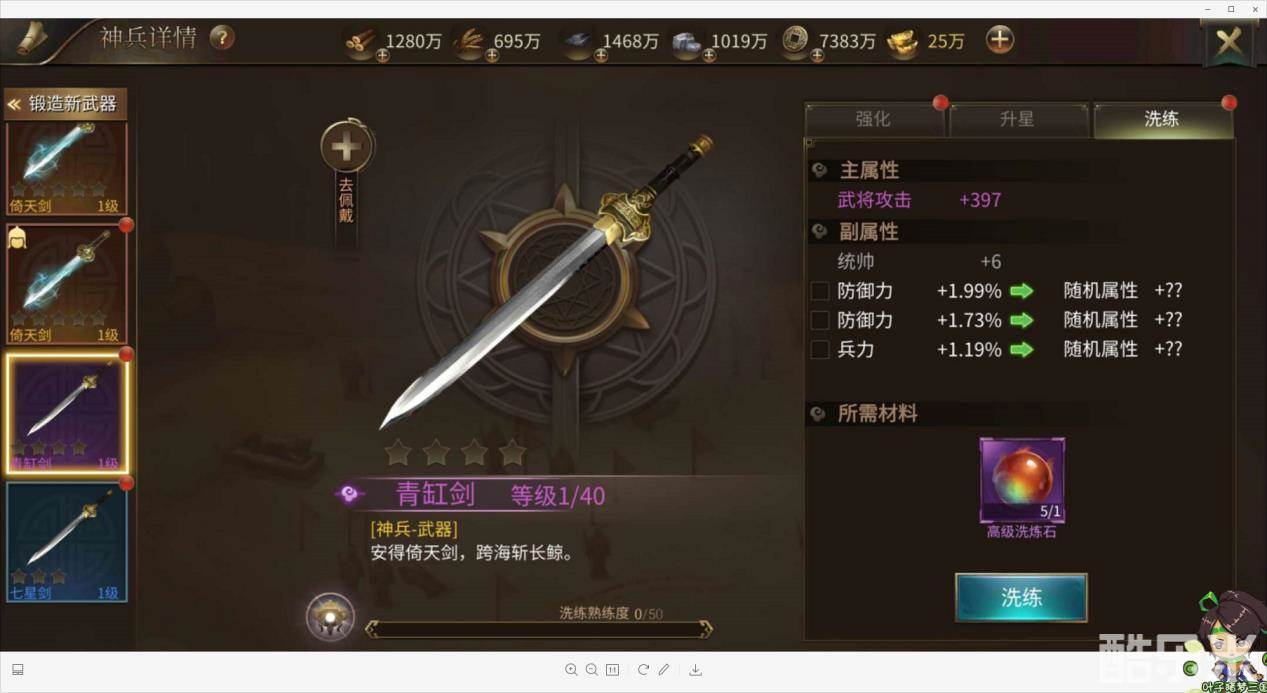Click the plus icon after the gold ingots
The height and width of the screenshot is (693, 1267).
coord(1000,39)
